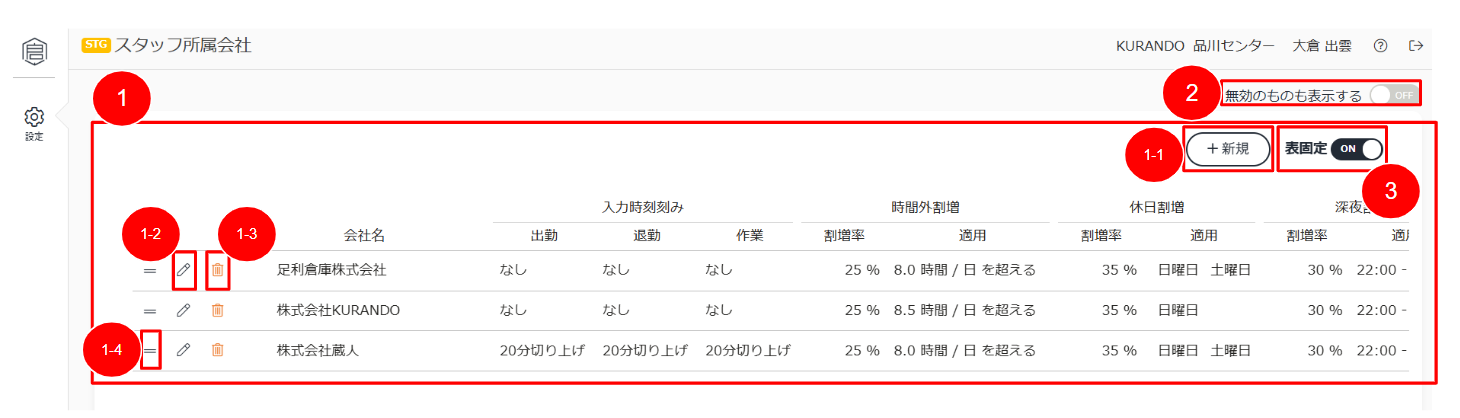Click 日曜日 holiday cell in 株式会社KURANDO row
The width and height of the screenshot is (1460, 418).
click(1178, 310)
